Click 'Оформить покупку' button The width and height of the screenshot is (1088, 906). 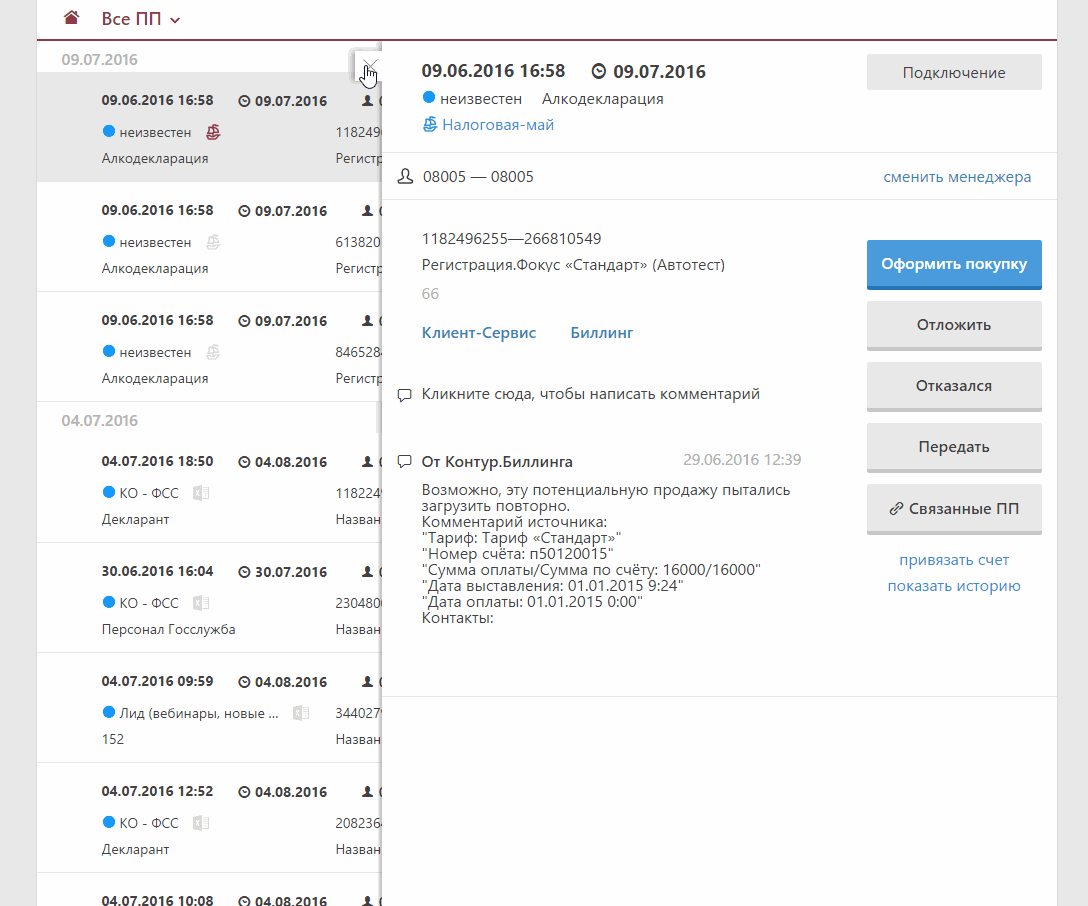tap(954, 264)
